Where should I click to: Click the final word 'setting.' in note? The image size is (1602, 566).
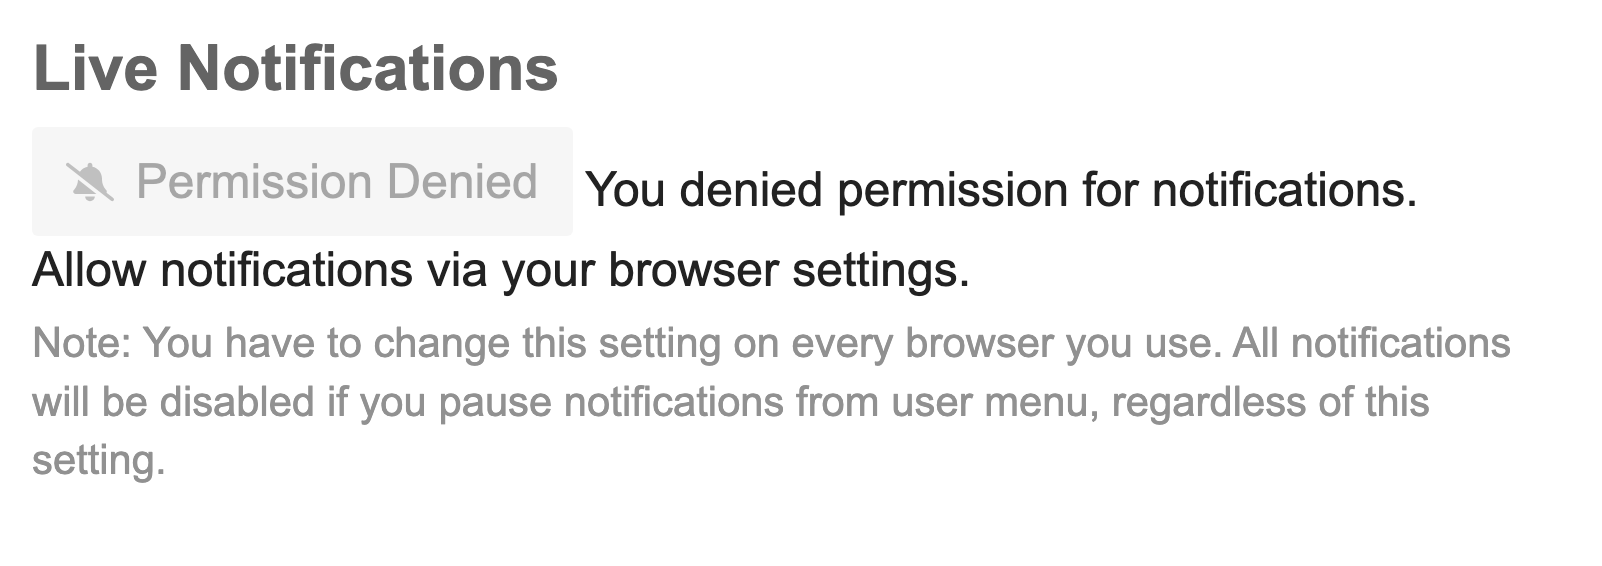pyautogui.click(x=98, y=461)
